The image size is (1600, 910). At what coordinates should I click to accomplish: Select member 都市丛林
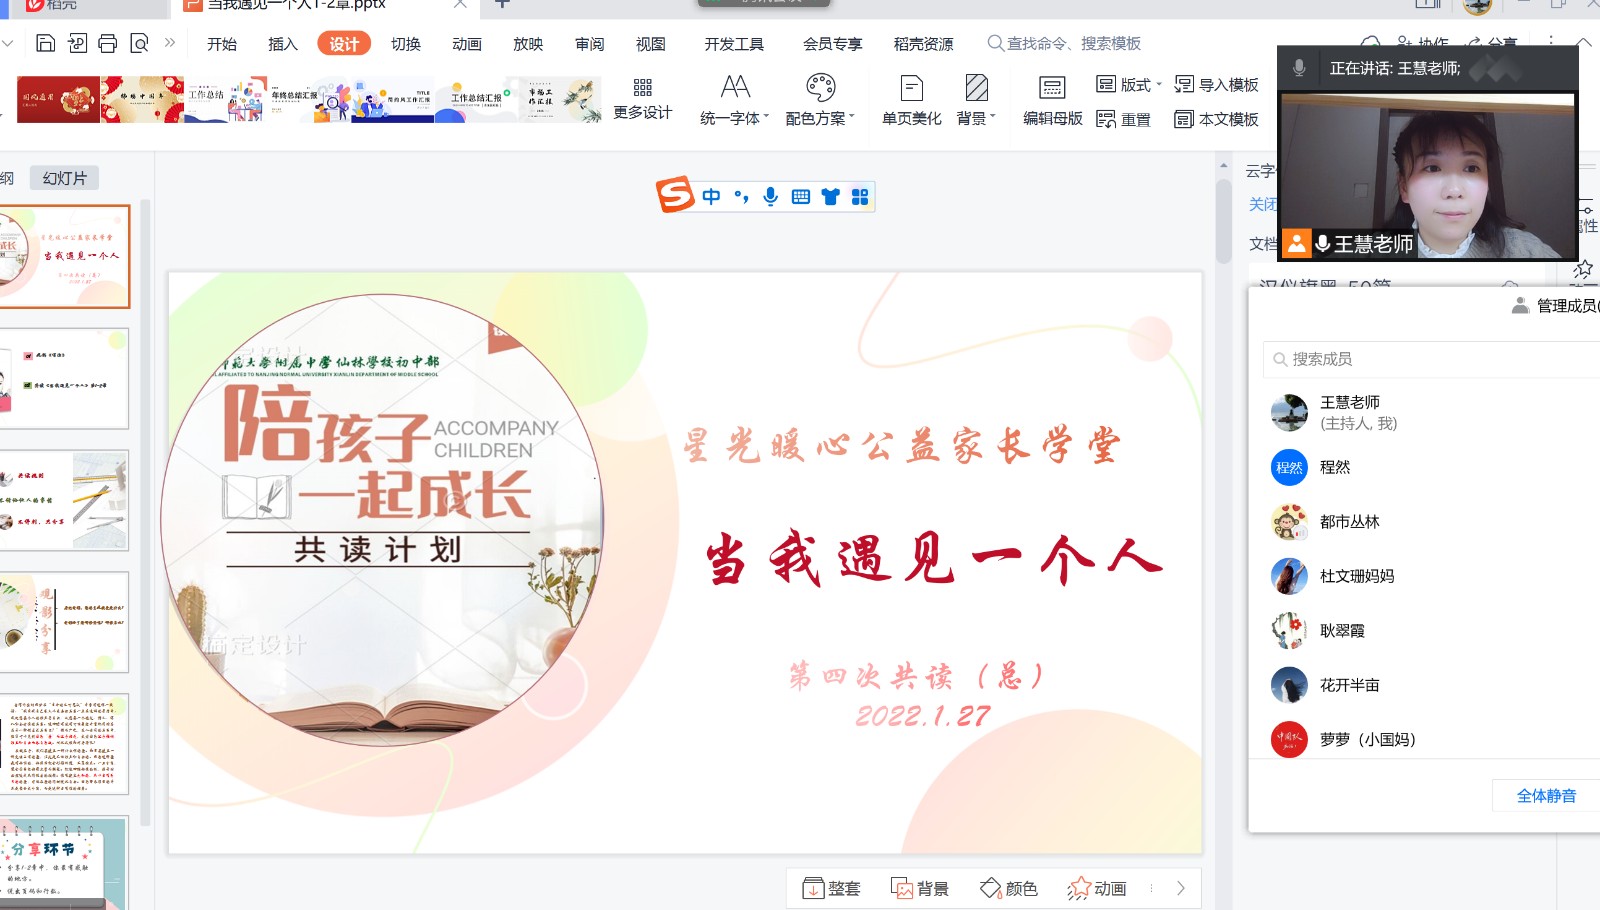coord(1432,521)
